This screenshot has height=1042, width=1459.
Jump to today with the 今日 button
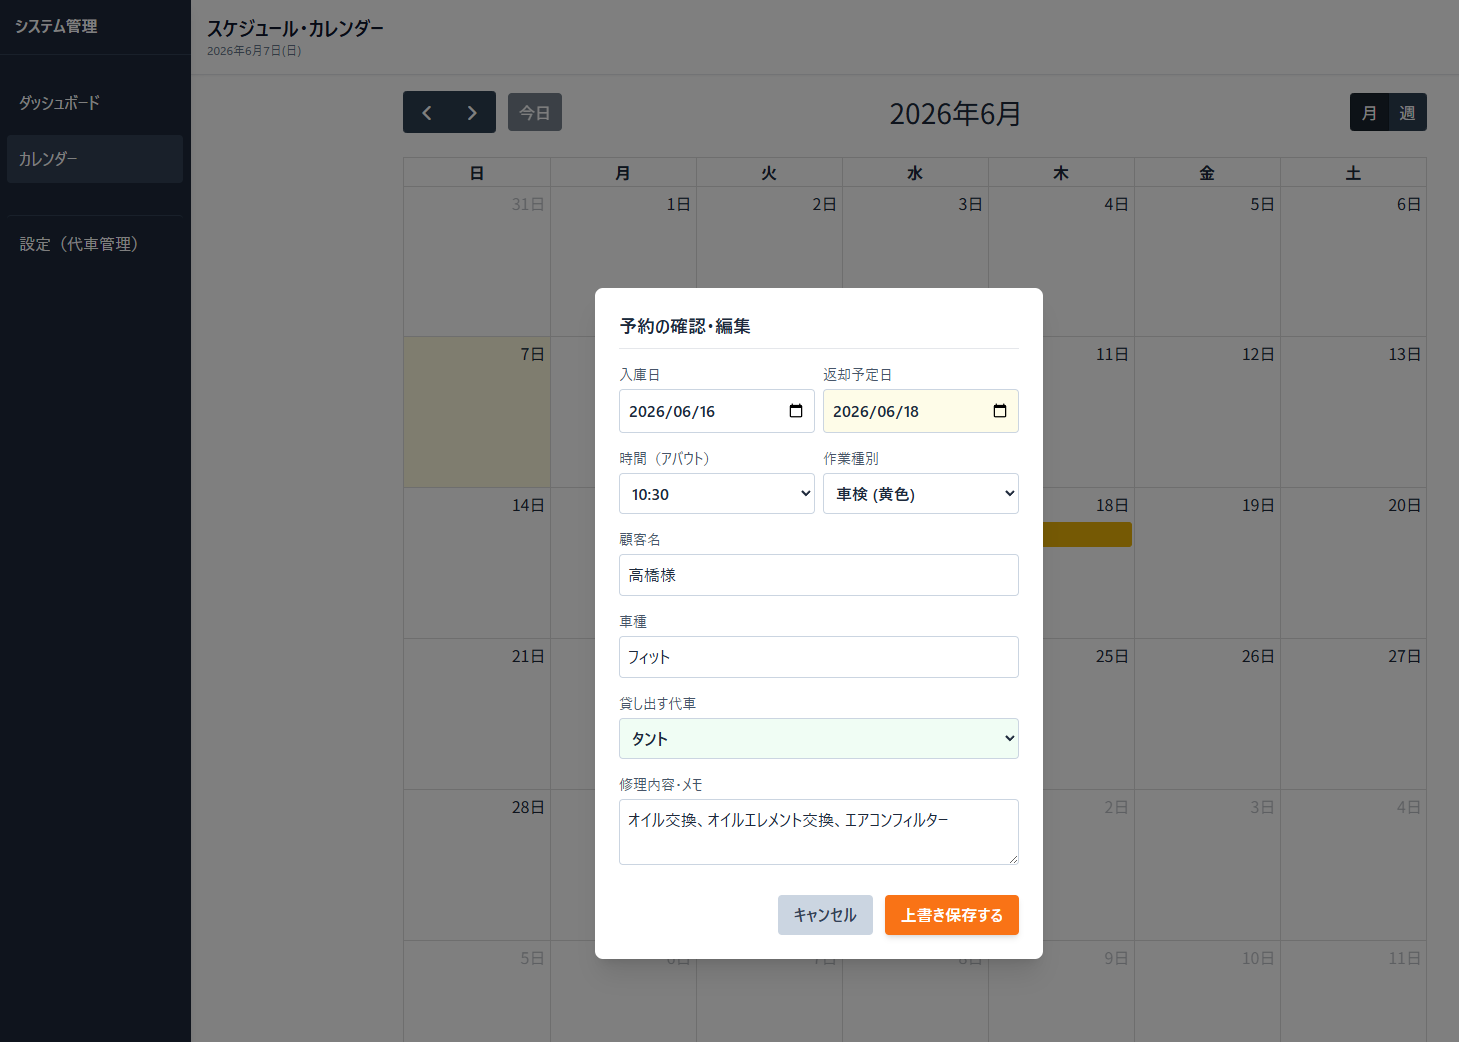[x=535, y=113]
